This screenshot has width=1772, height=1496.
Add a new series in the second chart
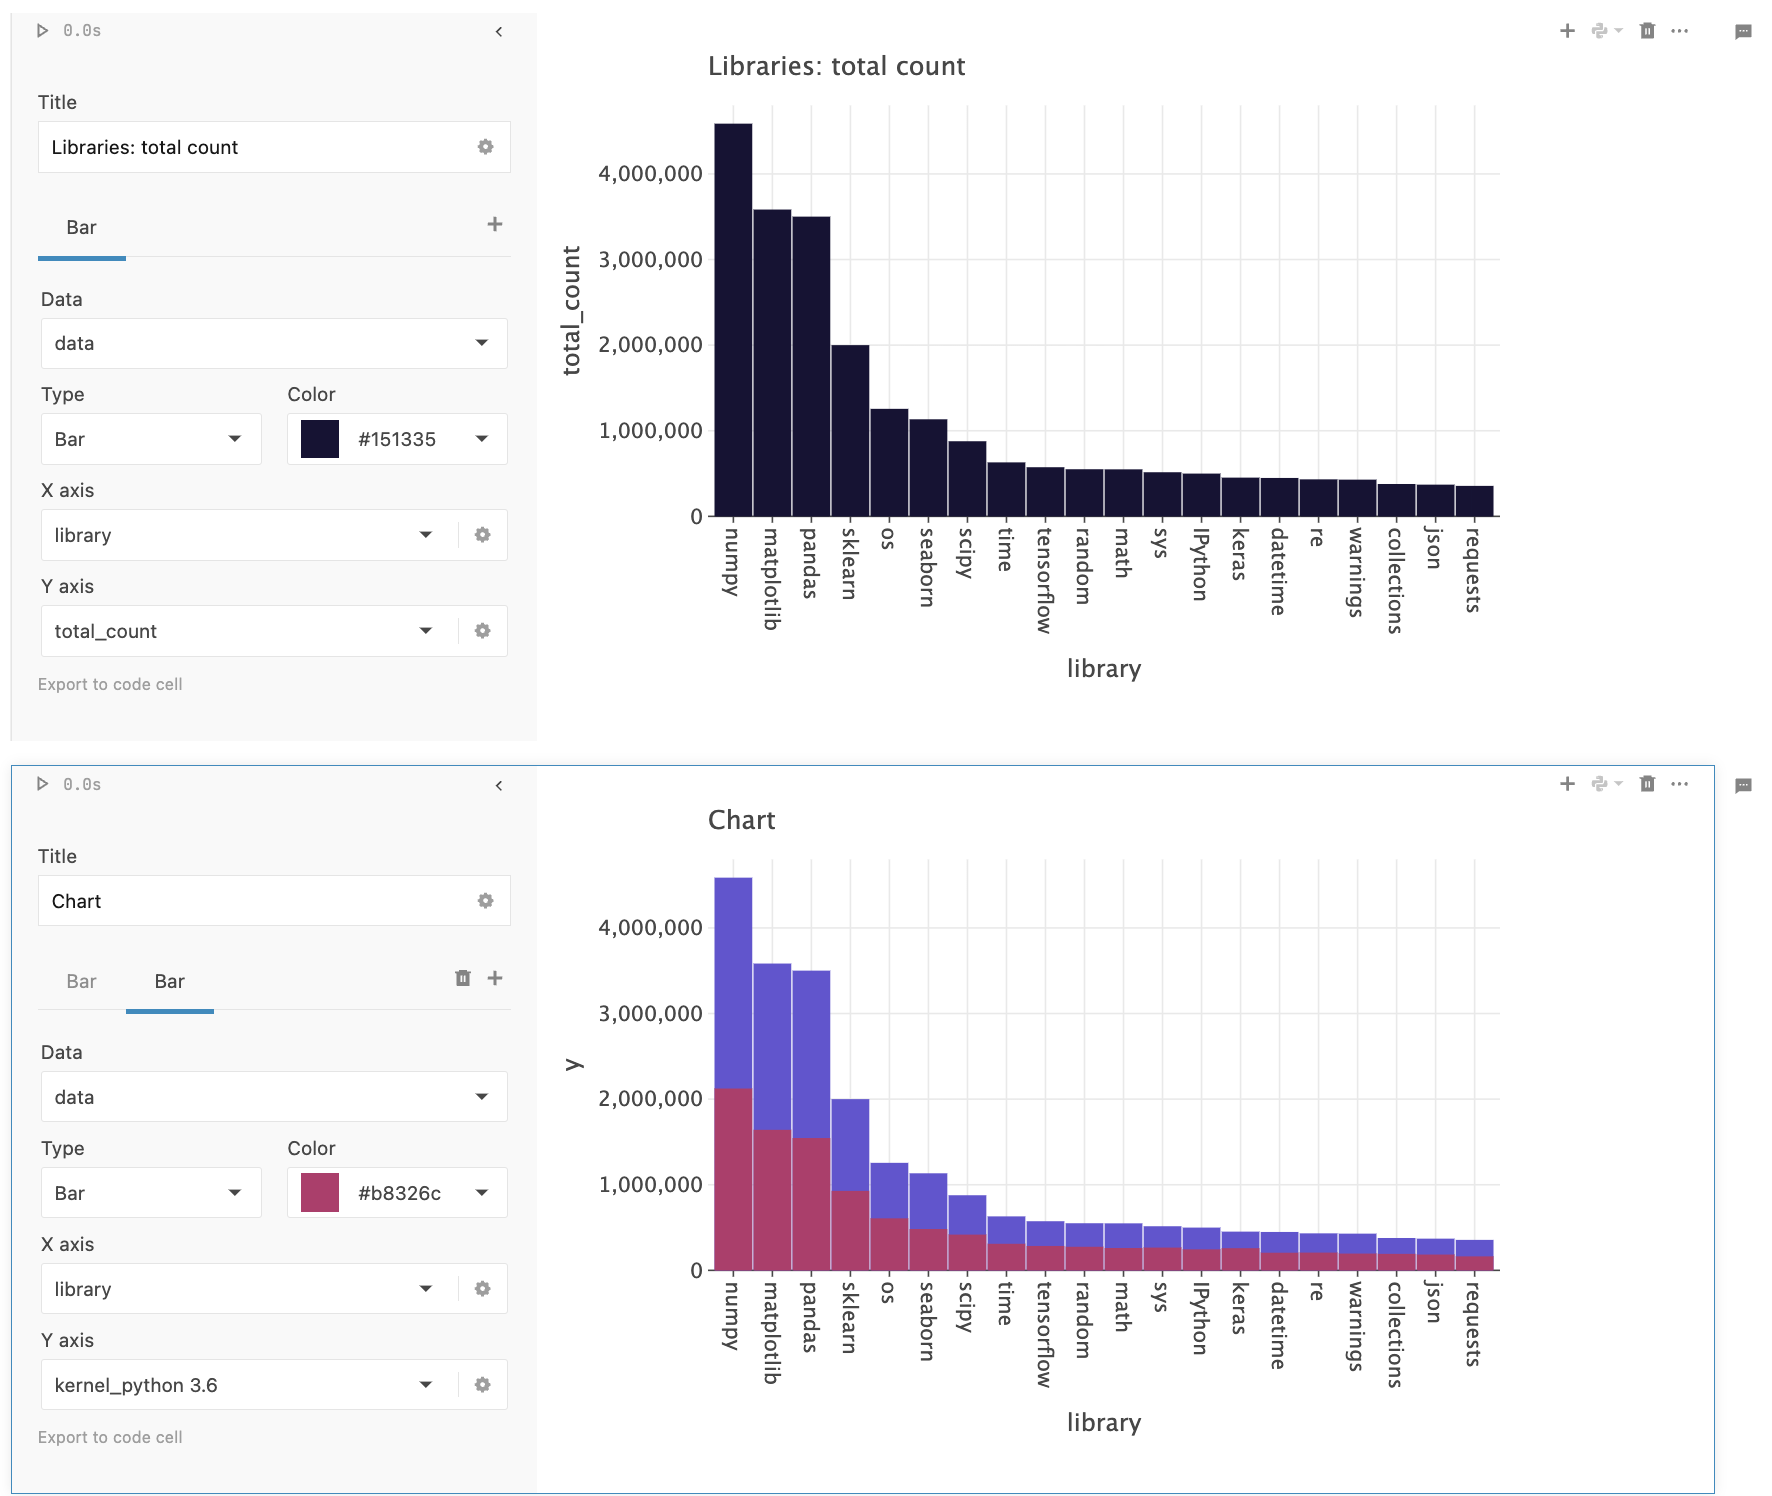[495, 978]
